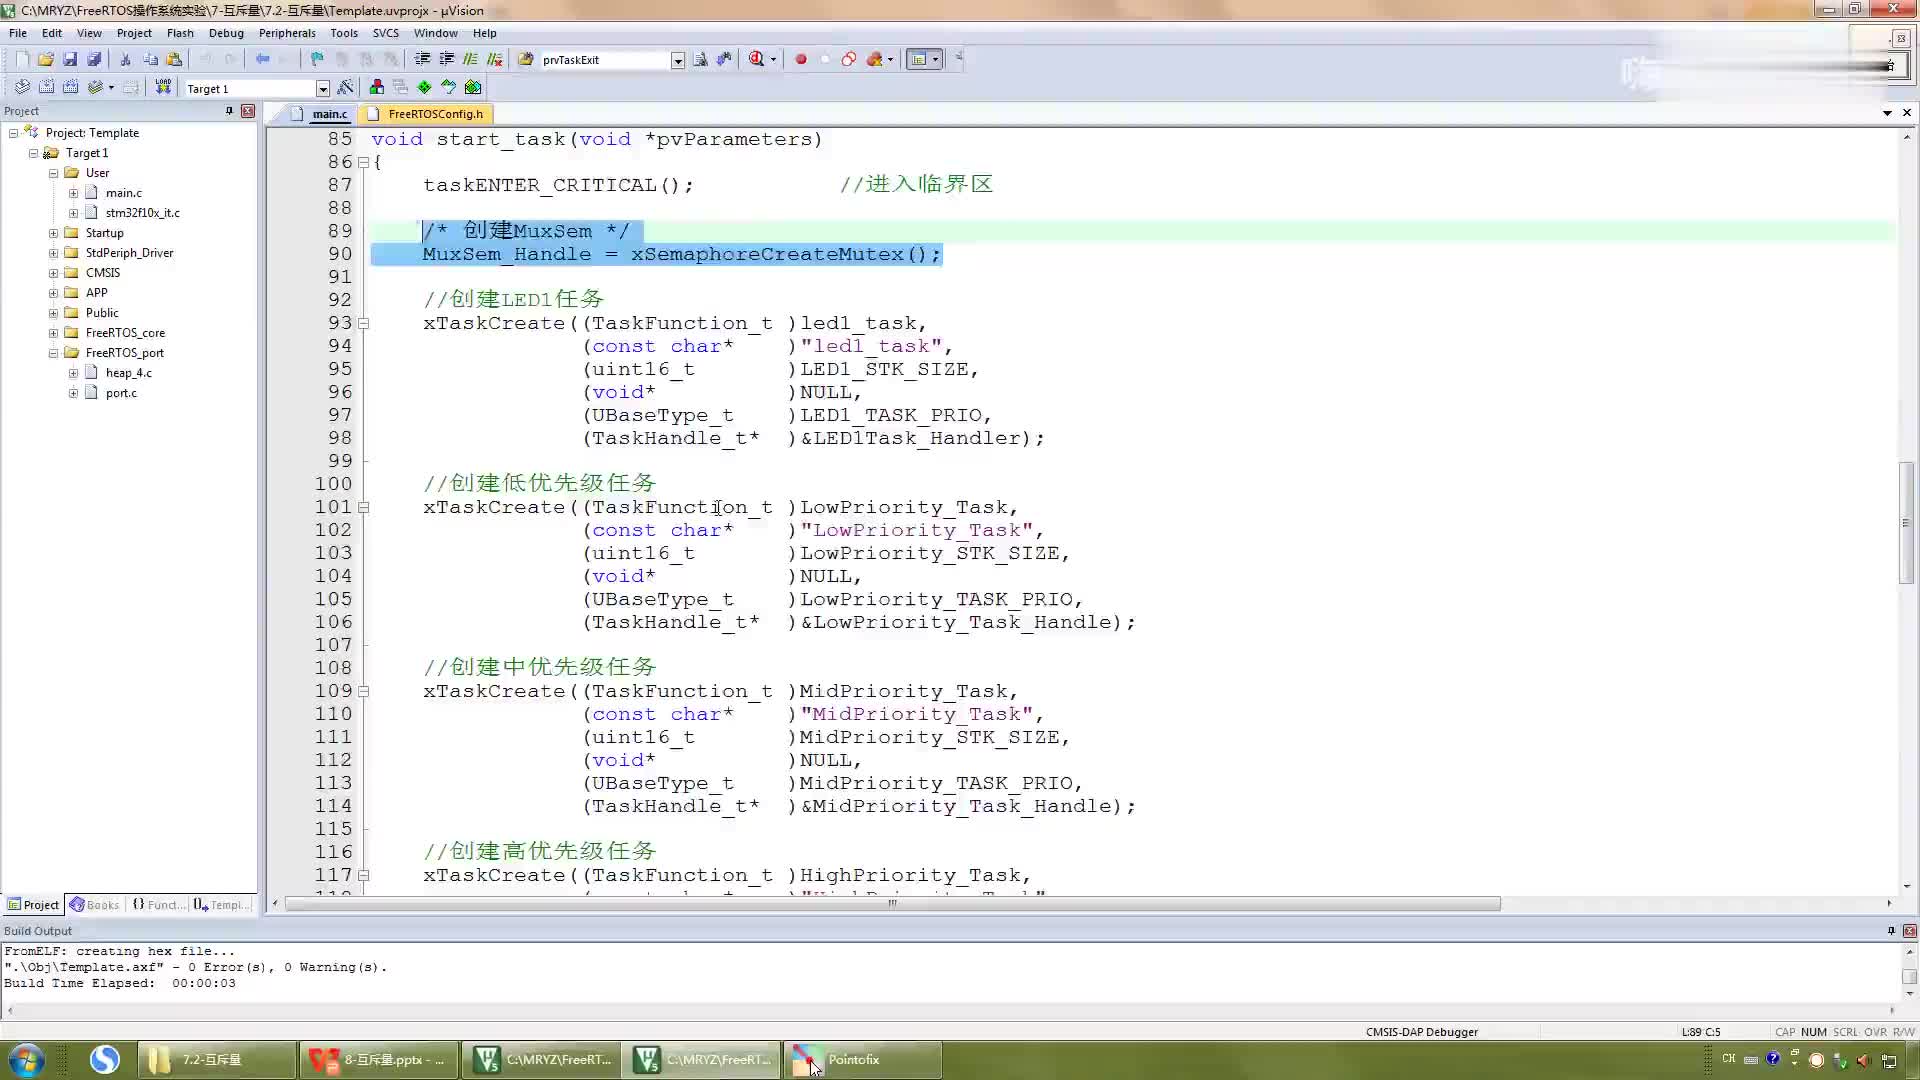Open the Target 1 dropdown

322,88
